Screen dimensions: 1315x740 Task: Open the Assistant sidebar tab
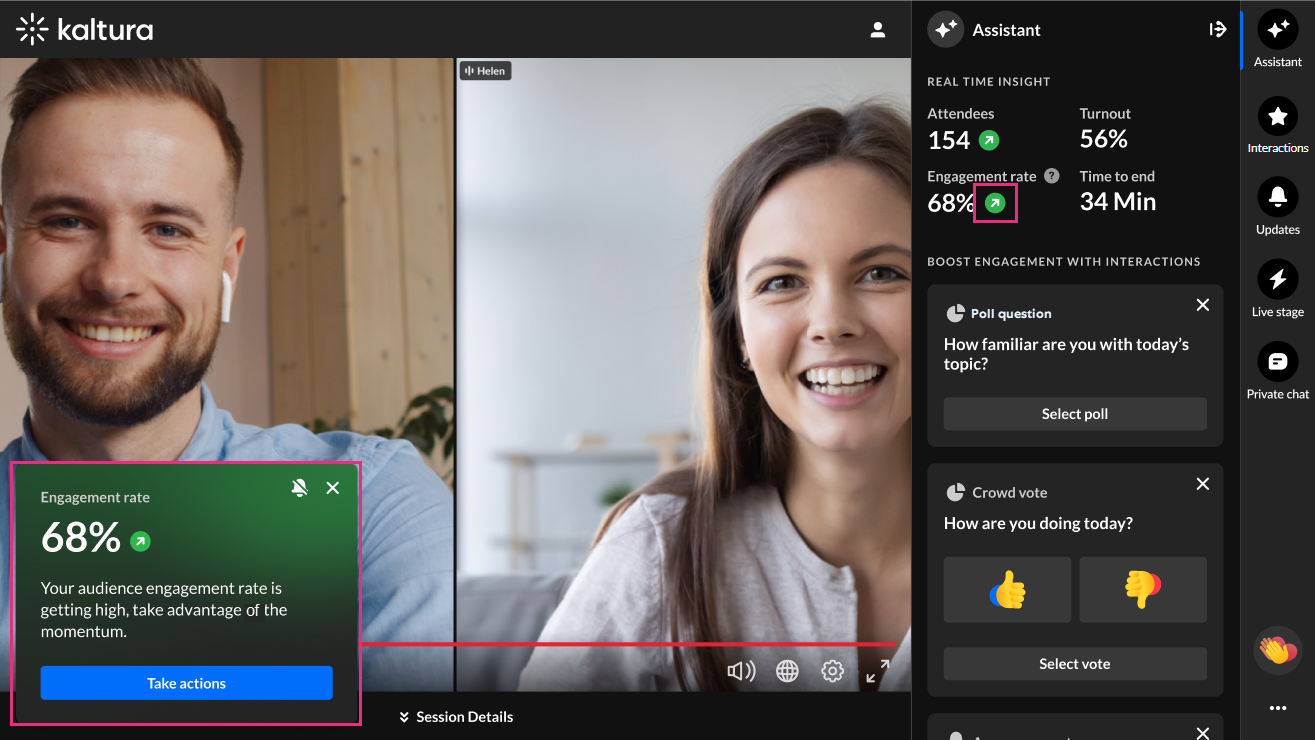click(1277, 39)
